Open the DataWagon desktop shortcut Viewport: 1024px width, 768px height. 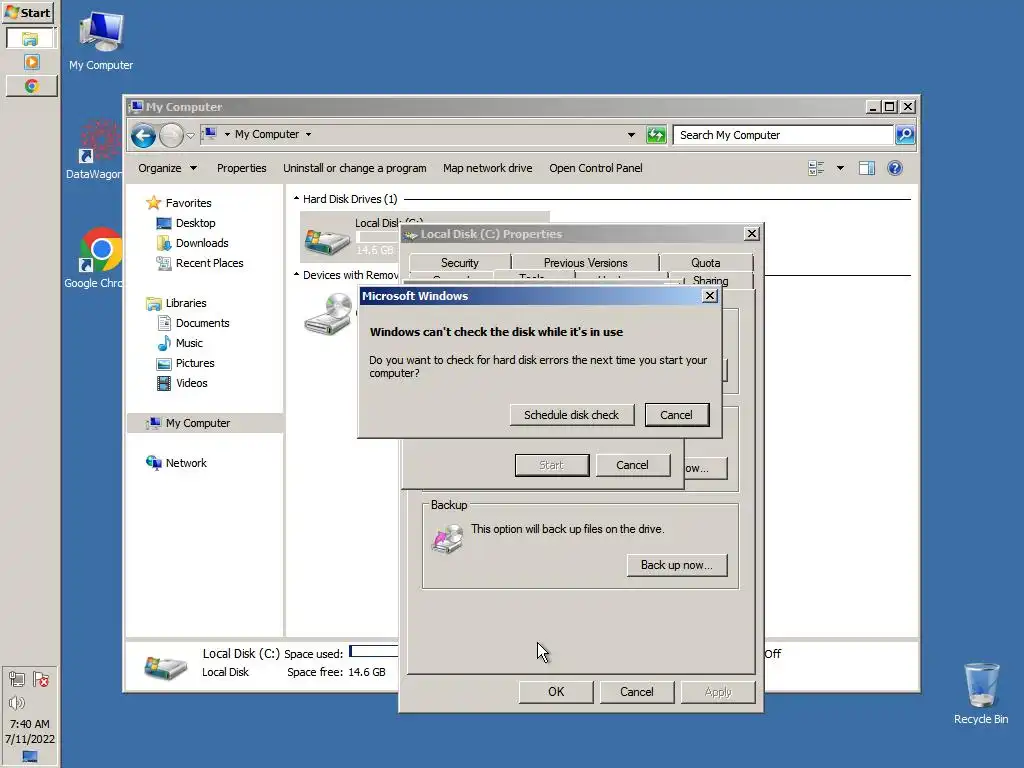97,150
